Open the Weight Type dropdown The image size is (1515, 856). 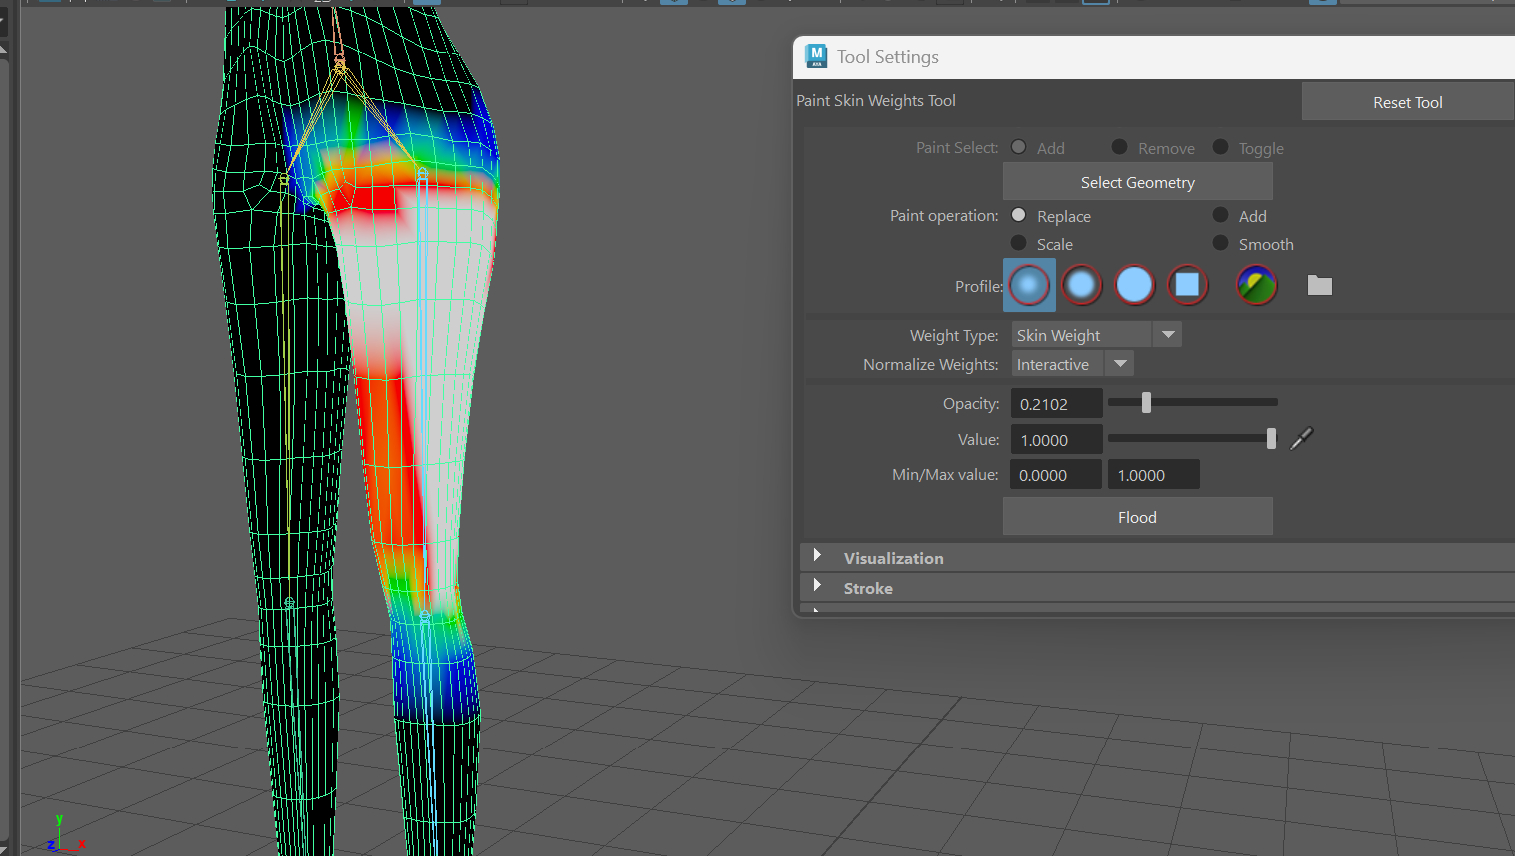click(1167, 335)
